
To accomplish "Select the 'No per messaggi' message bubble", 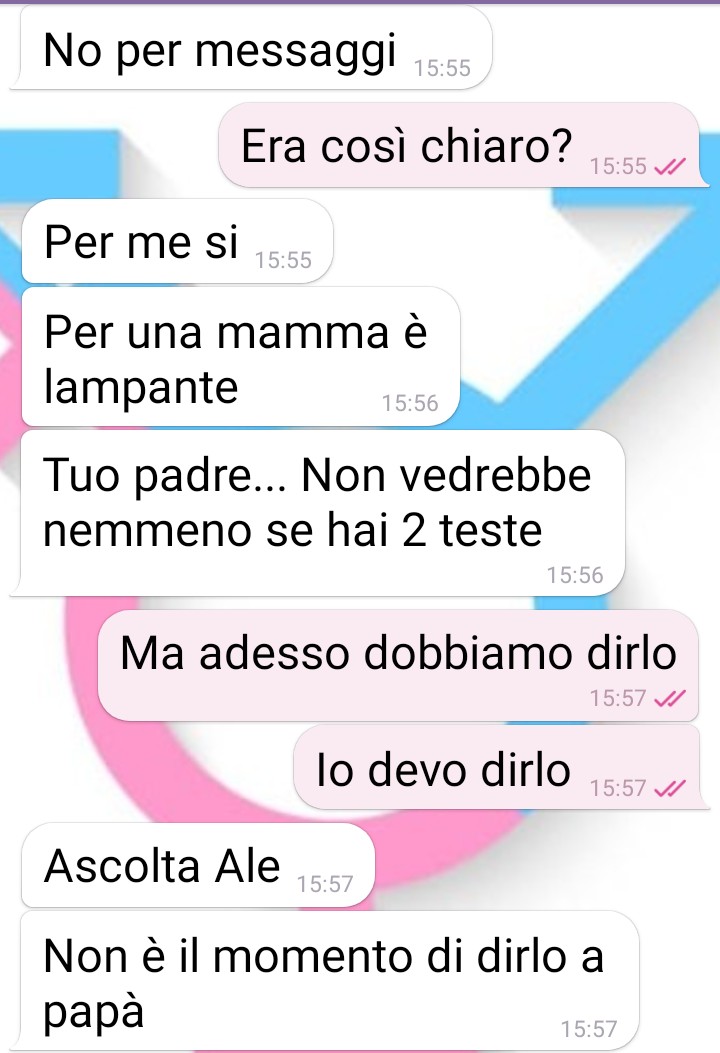I will (x=251, y=48).
